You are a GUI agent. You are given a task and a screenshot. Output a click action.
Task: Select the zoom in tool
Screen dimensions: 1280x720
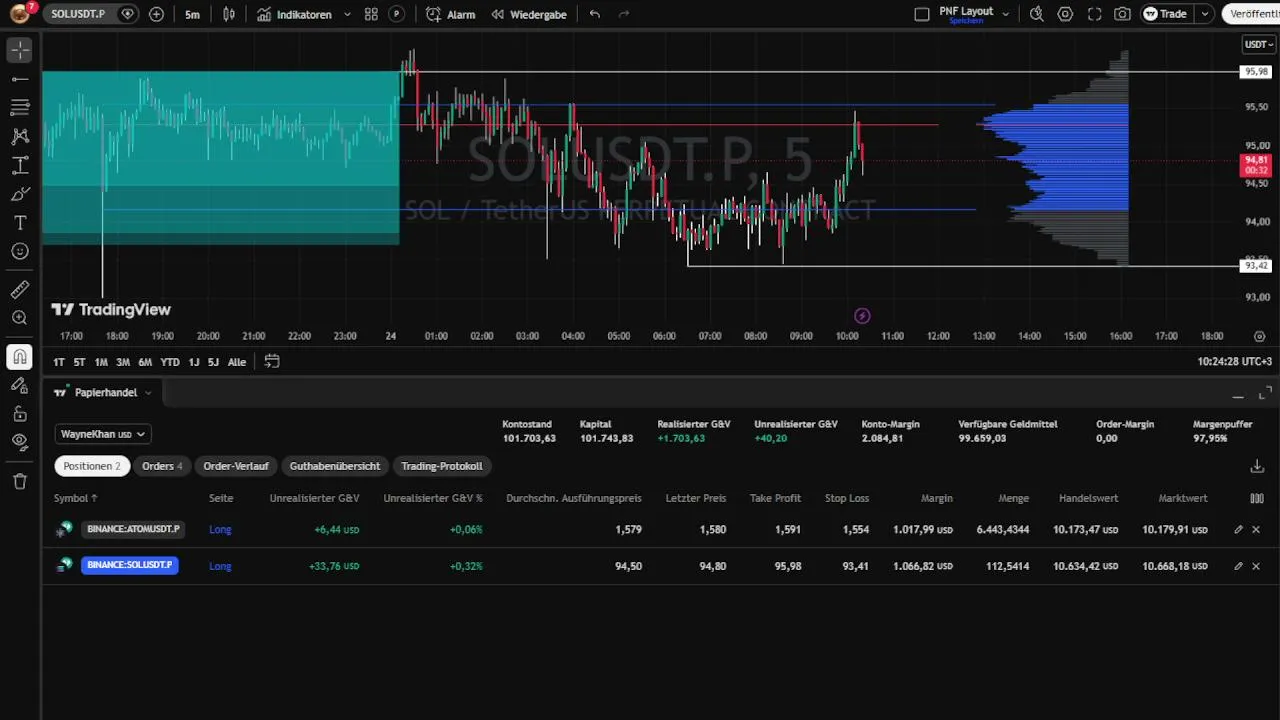(x=20, y=318)
